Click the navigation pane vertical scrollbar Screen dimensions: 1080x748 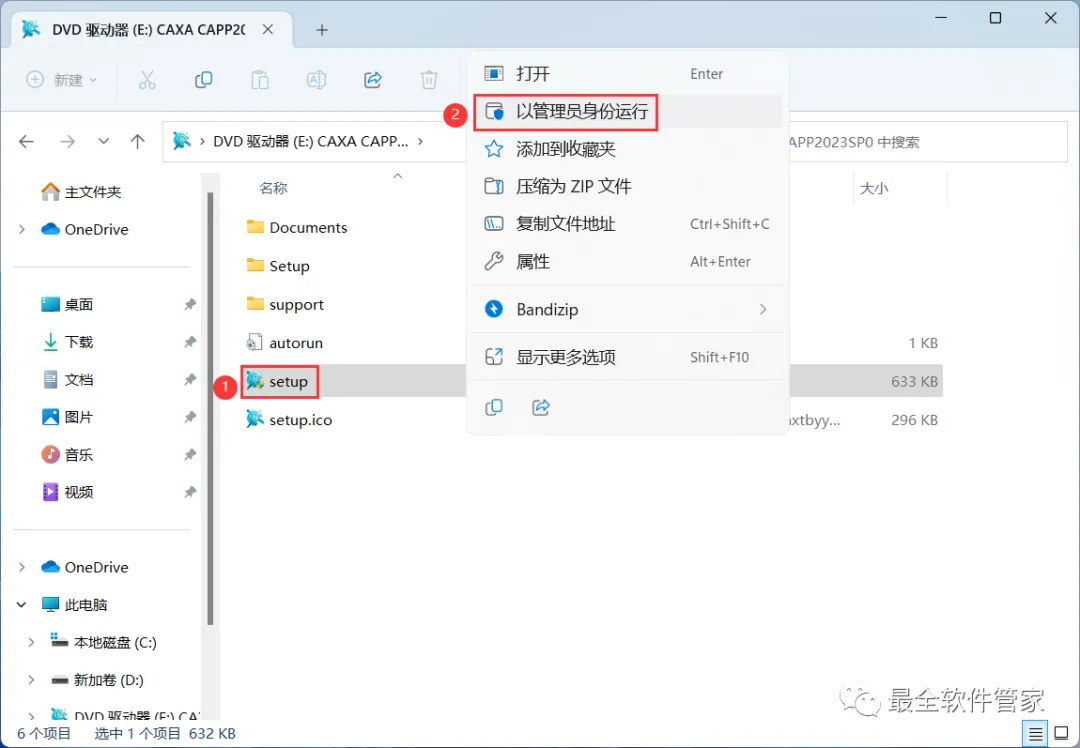[x=210, y=409]
